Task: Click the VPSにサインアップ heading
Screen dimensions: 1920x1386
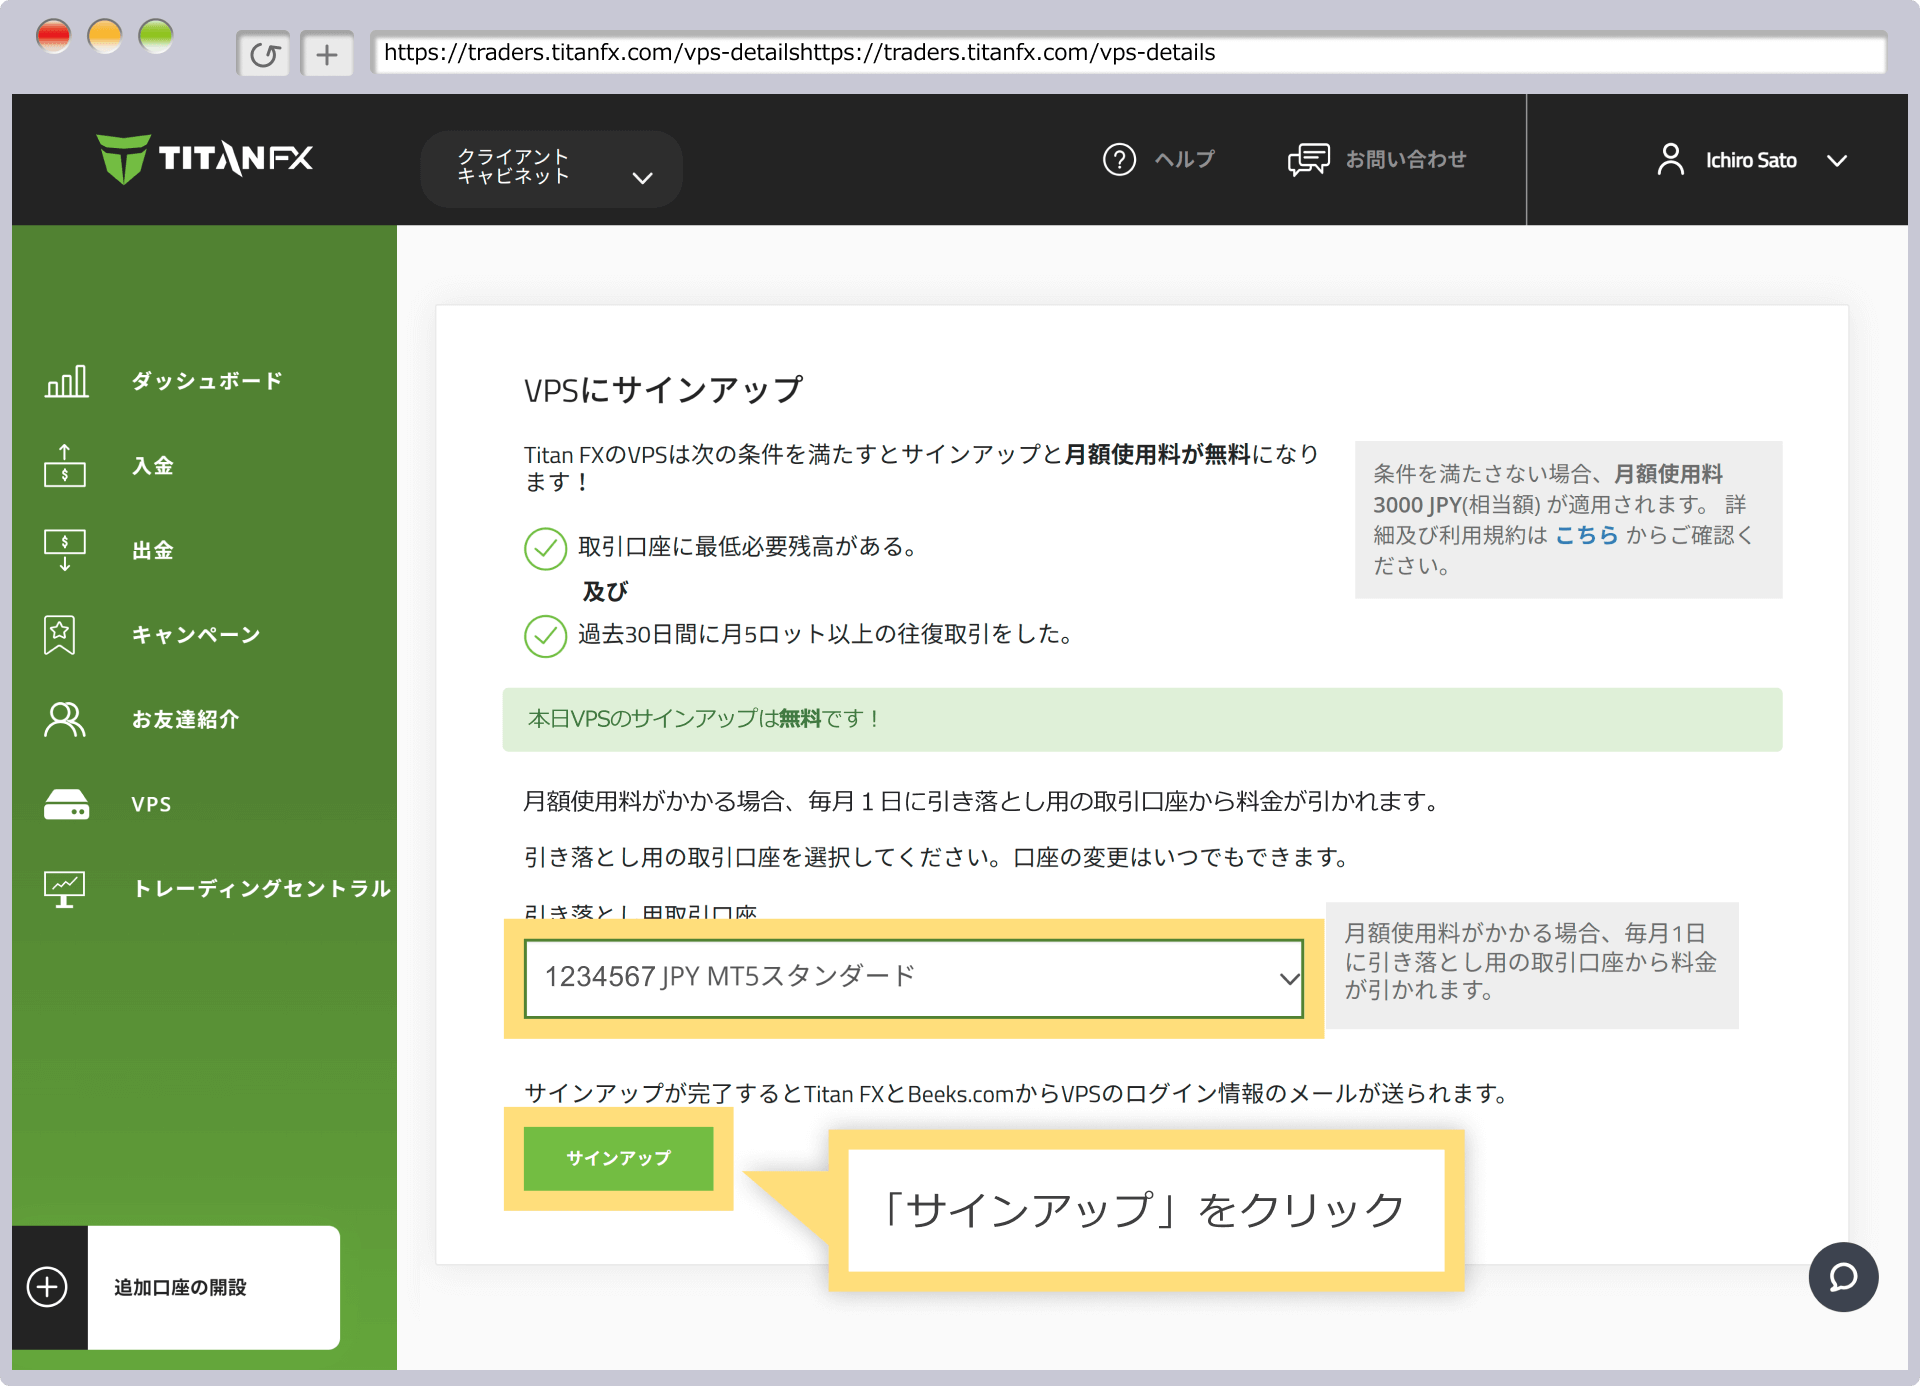Action: (663, 389)
